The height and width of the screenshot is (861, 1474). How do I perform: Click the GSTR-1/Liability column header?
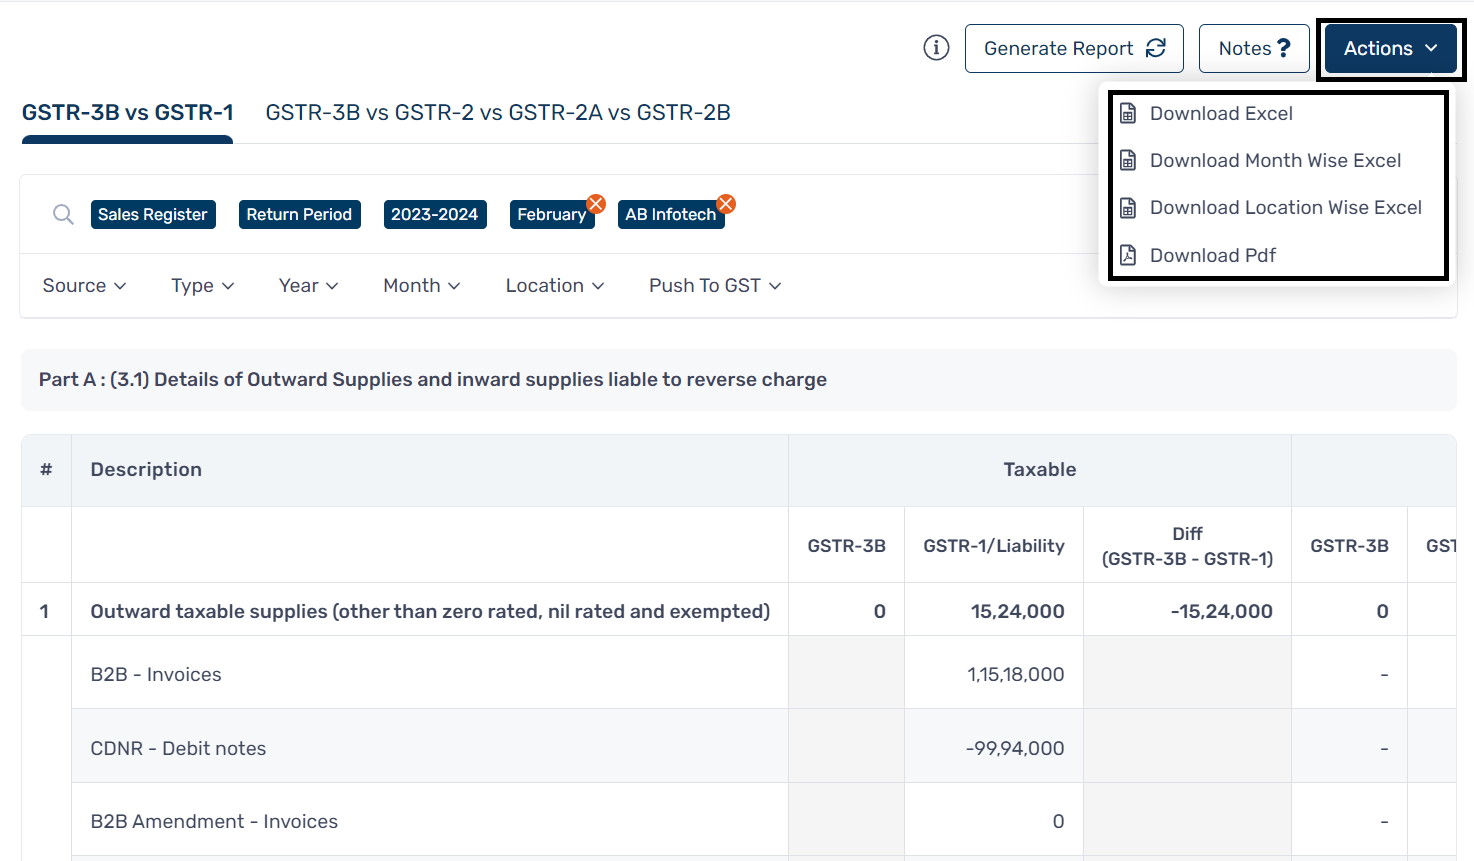pos(994,546)
